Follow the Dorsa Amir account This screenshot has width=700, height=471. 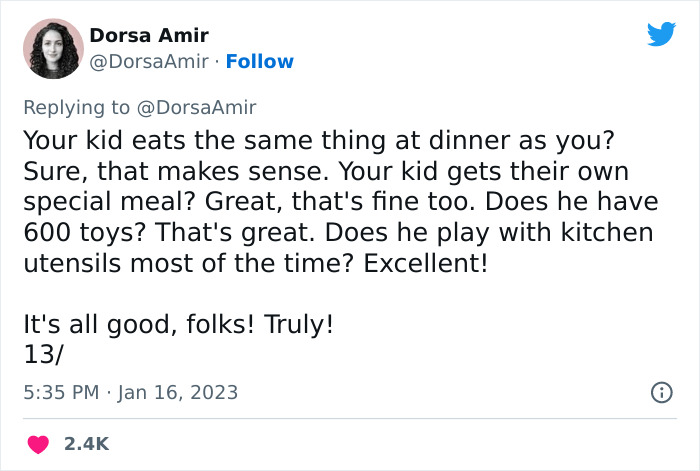coord(260,61)
